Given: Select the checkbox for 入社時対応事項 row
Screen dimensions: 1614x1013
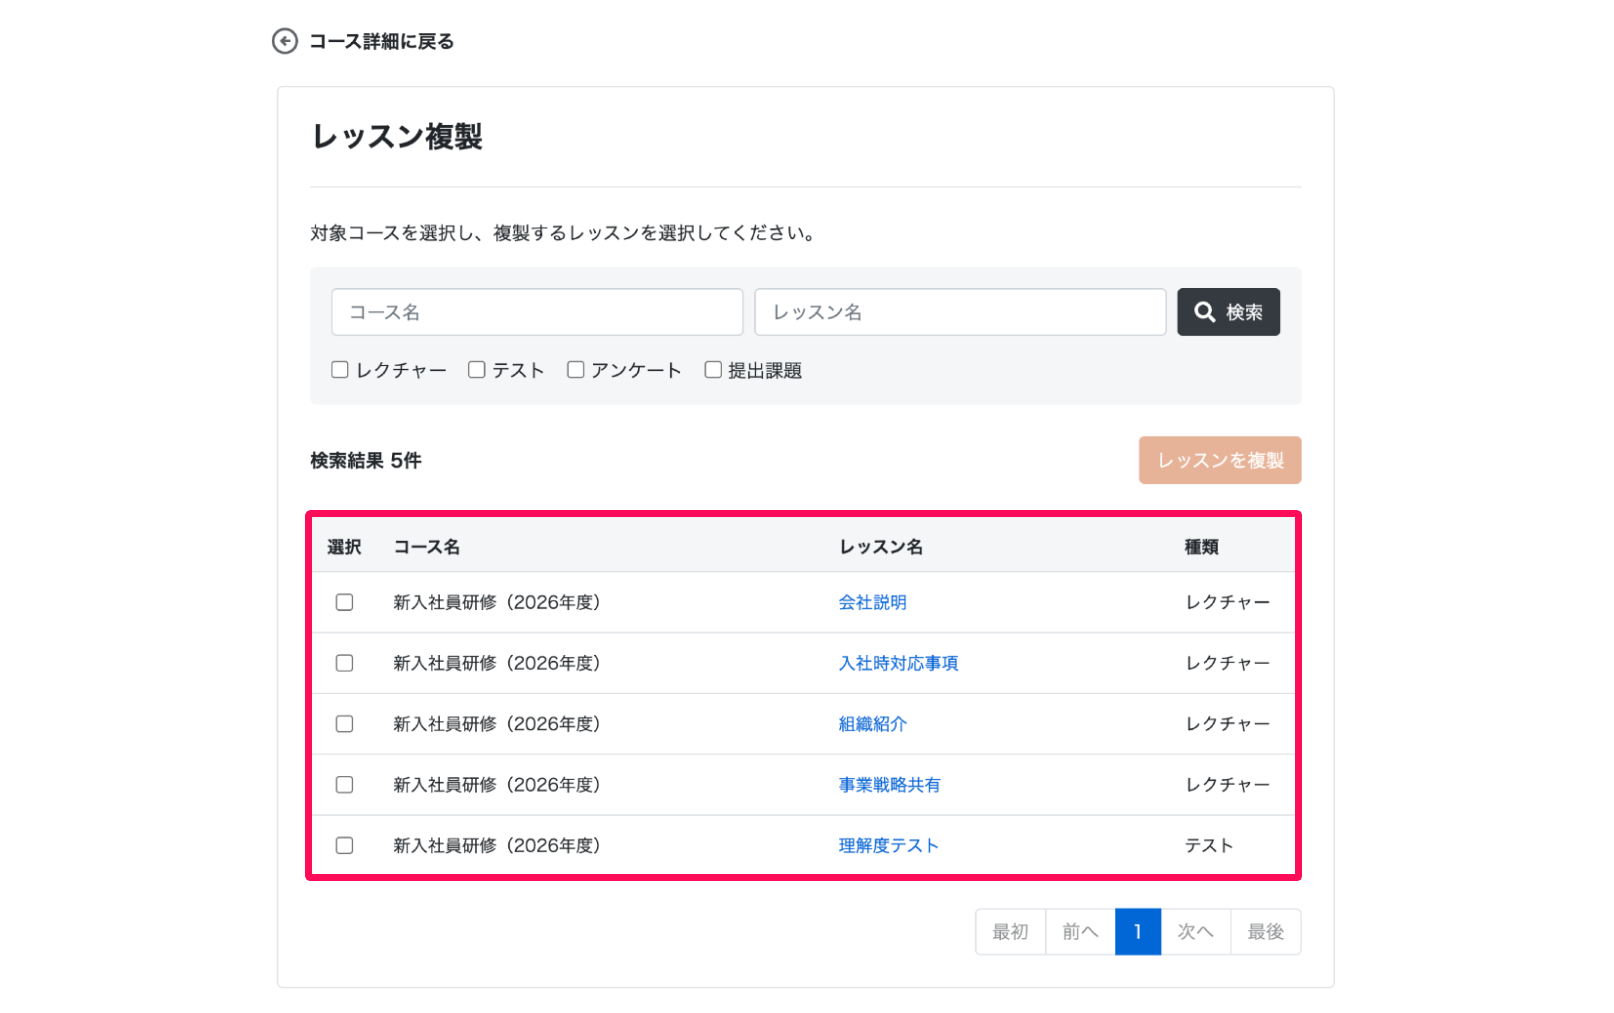Looking at the screenshot, I should point(345,663).
